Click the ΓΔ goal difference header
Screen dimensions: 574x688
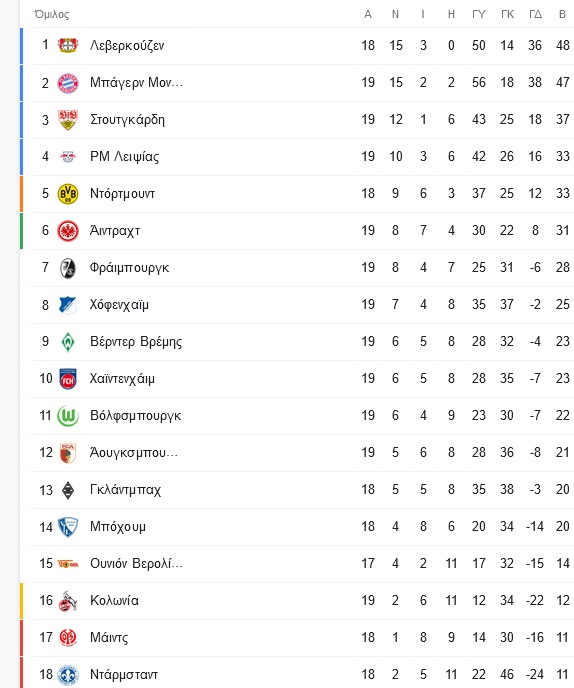535,14
